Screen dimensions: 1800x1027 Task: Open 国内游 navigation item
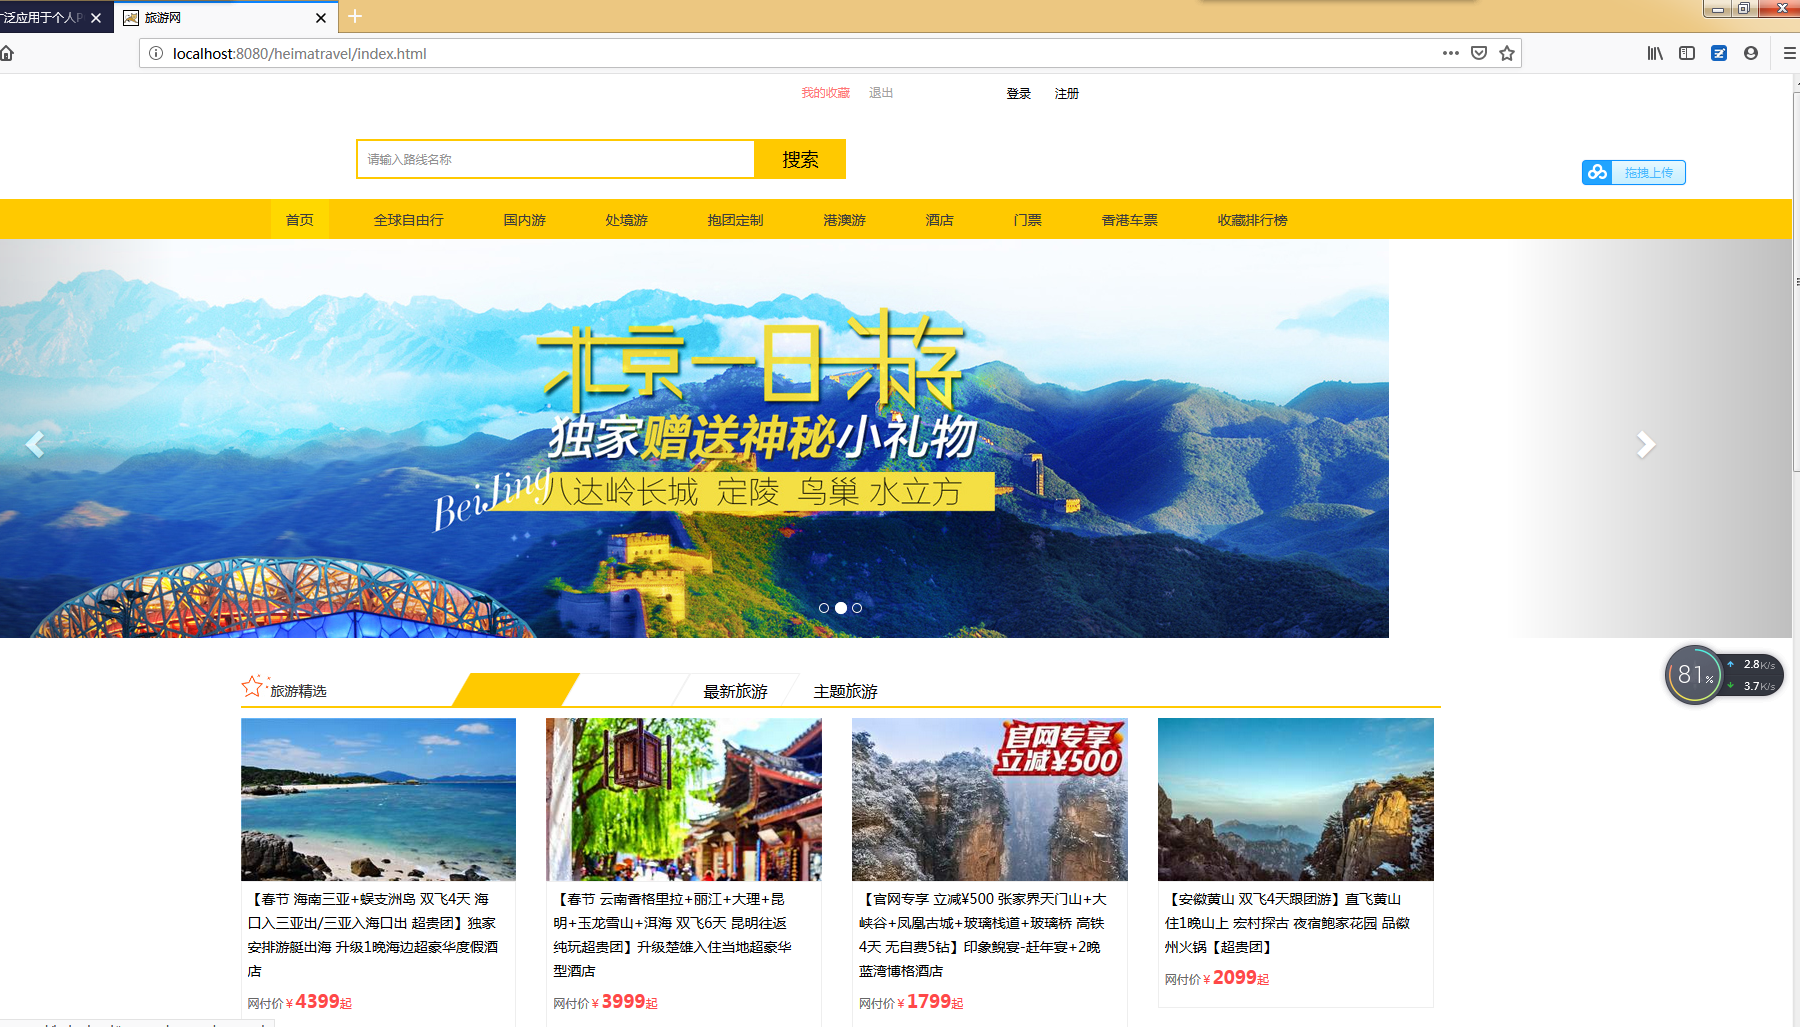(x=525, y=220)
